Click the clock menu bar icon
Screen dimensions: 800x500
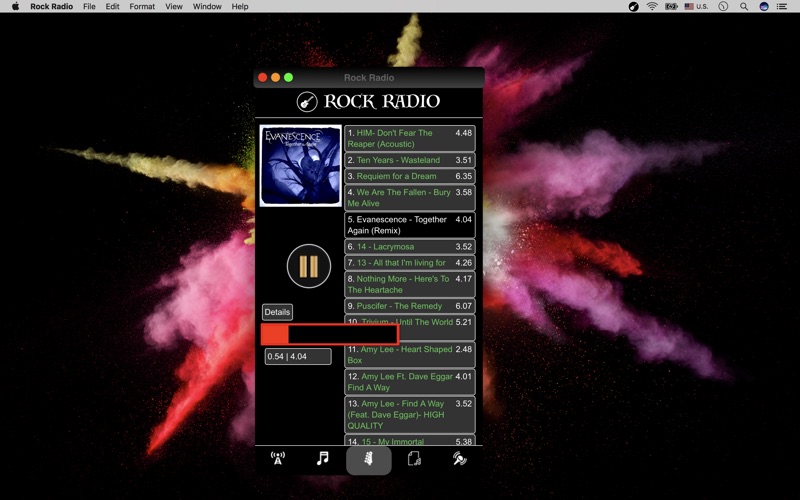pyautogui.click(x=723, y=6)
